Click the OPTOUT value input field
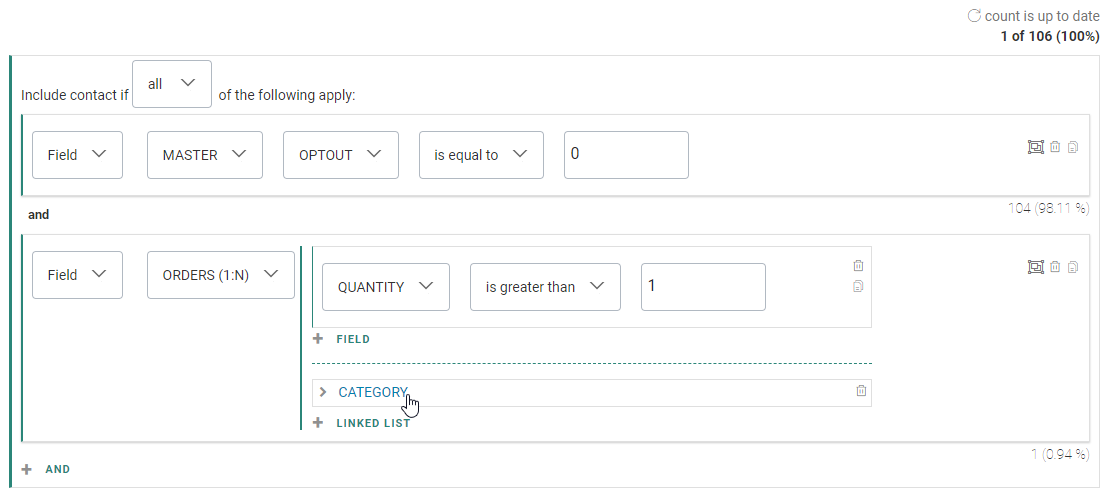 (x=626, y=155)
